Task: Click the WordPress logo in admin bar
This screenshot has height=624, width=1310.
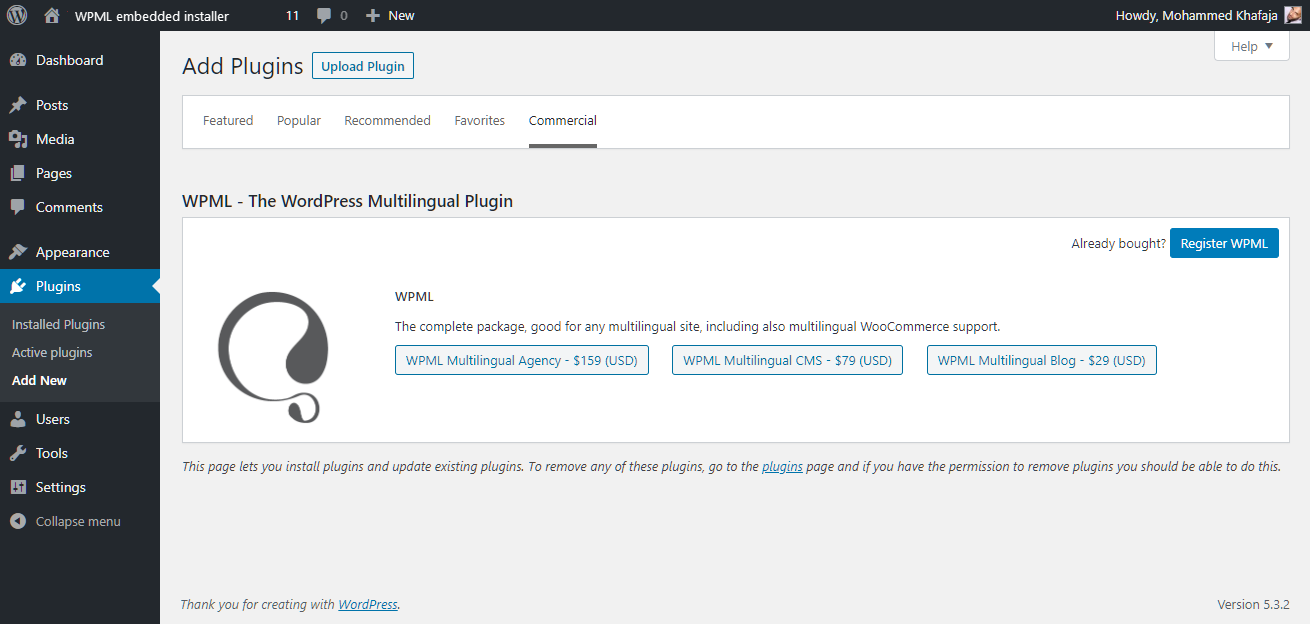Action: click(17, 15)
